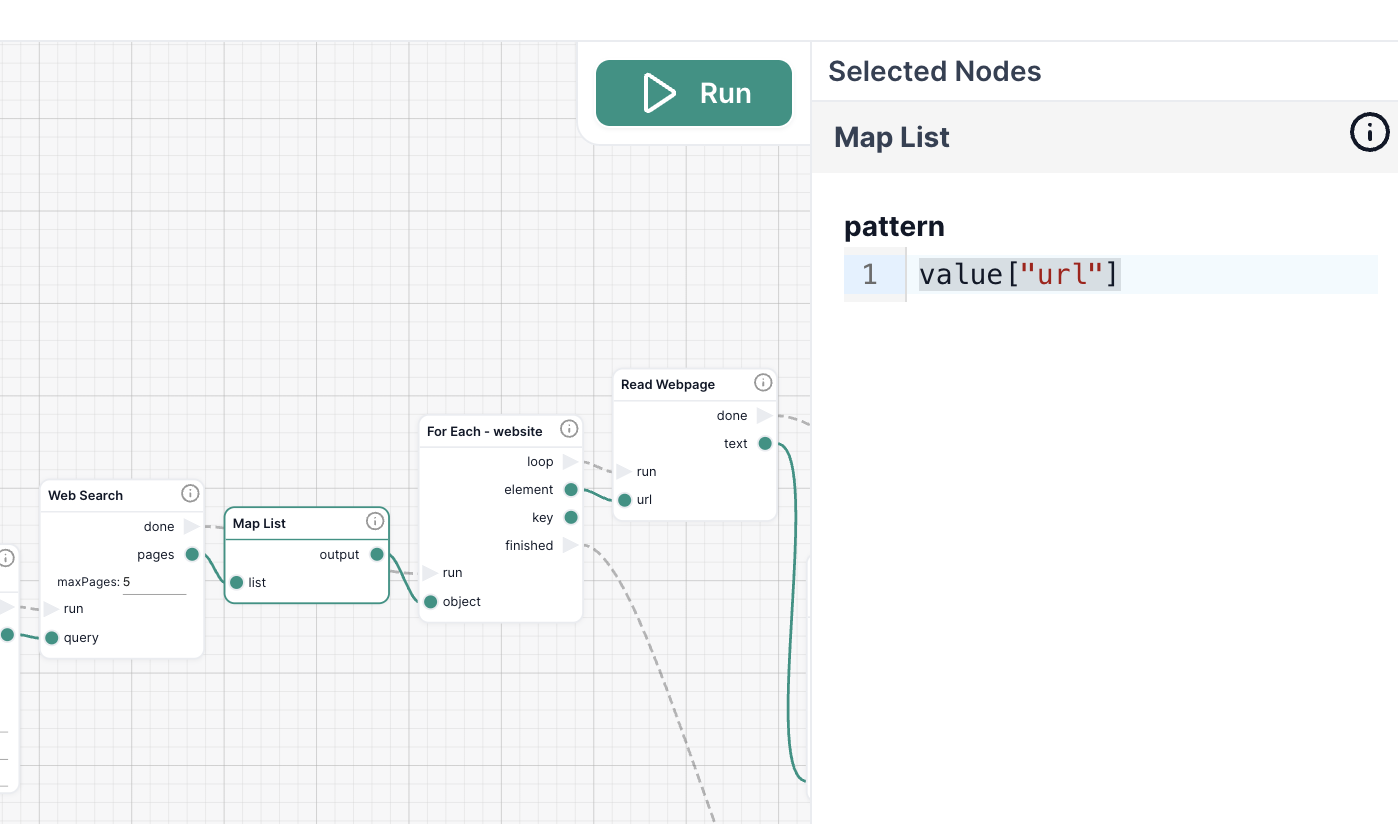Click the Read Webpage url input port

624,499
